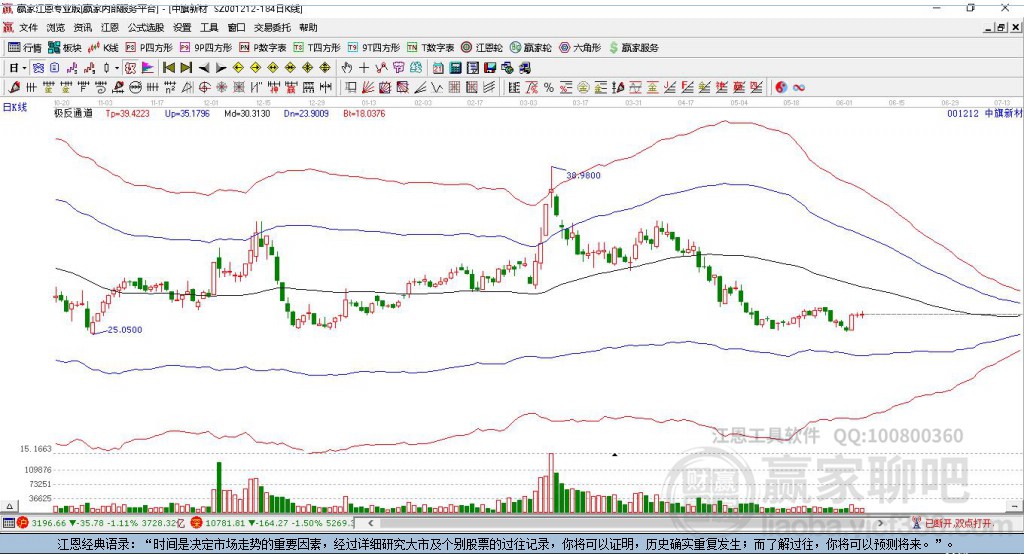Click the red zigzag polyline icon
The height and width of the screenshot is (554, 1024).
pyautogui.click(x=381, y=68)
